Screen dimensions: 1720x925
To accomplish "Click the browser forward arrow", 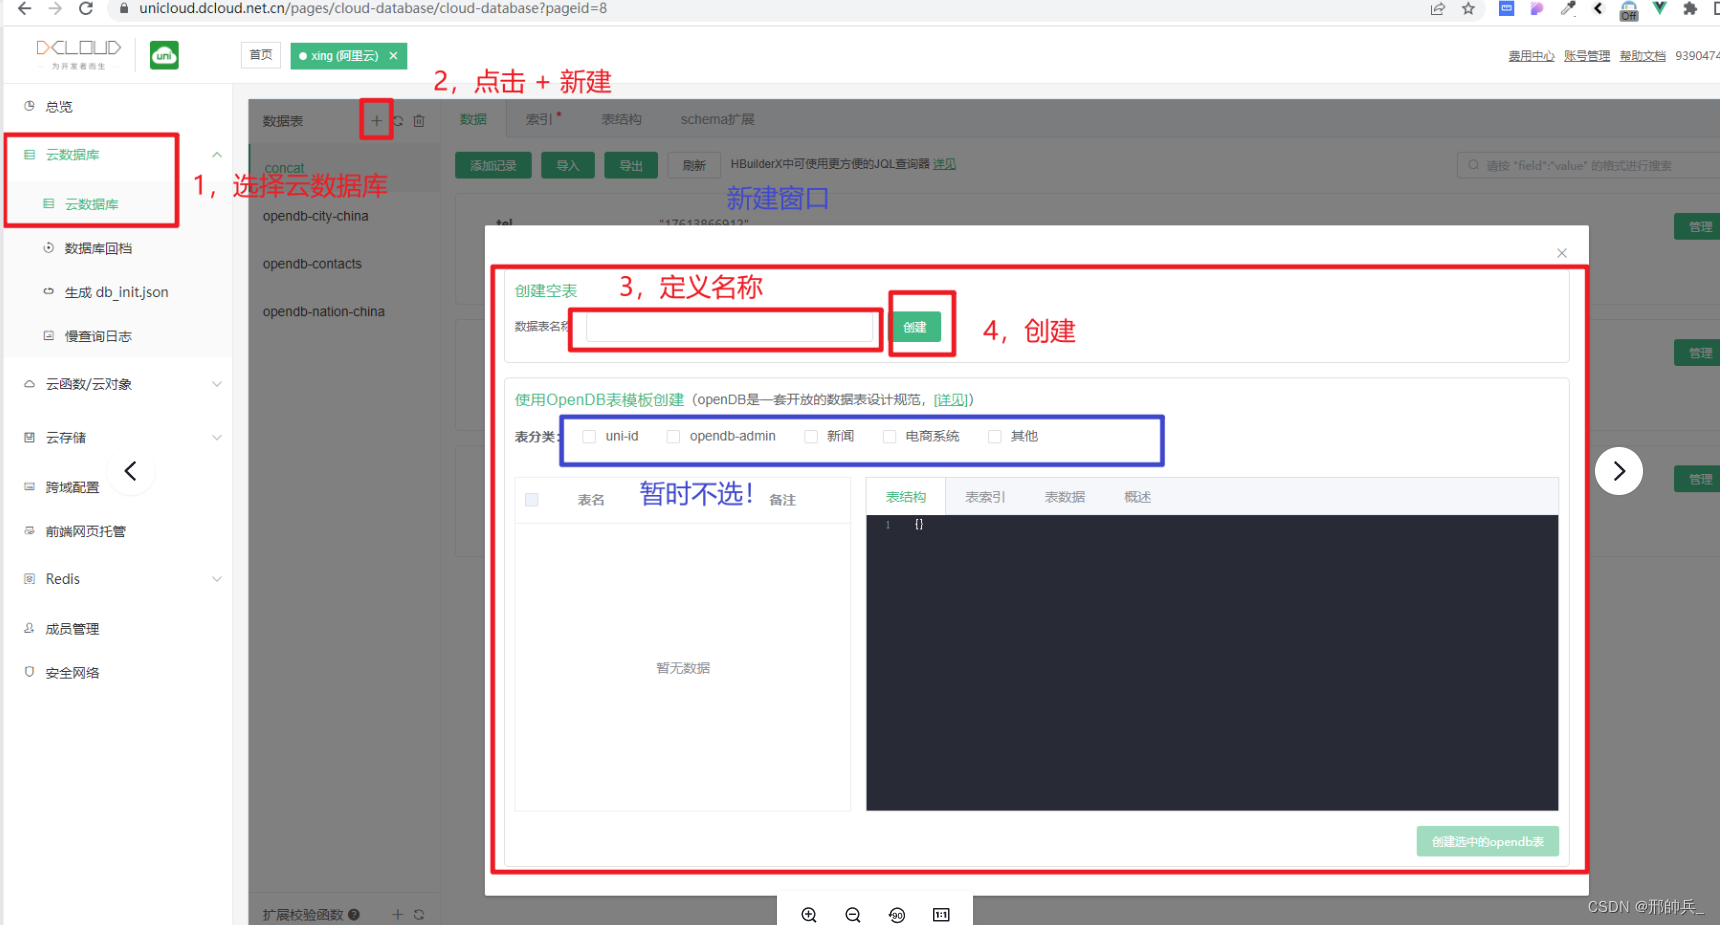I will click(55, 9).
